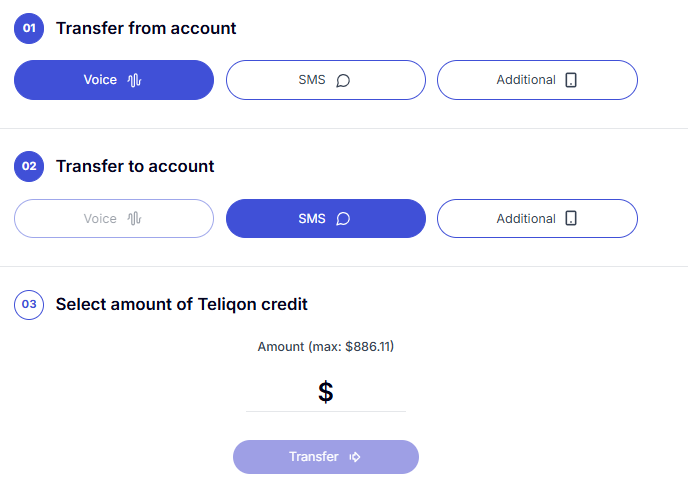Click the dollar sign in the amount field

(325, 392)
